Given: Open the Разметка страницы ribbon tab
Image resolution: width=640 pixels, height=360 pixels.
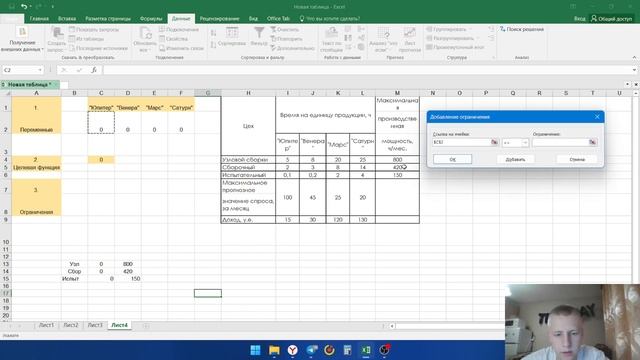Looking at the screenshot, I should [x=108, y=18].
